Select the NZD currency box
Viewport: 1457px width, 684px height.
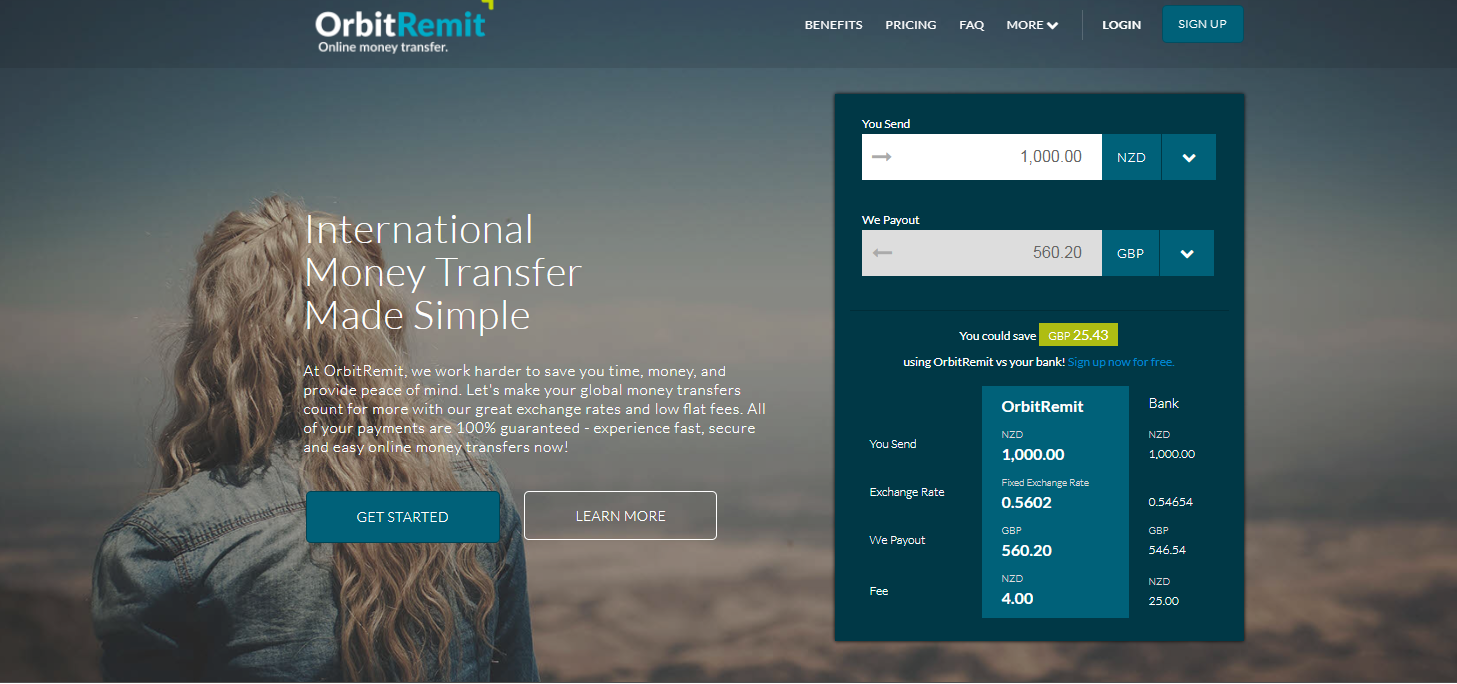pos(1131,157)
